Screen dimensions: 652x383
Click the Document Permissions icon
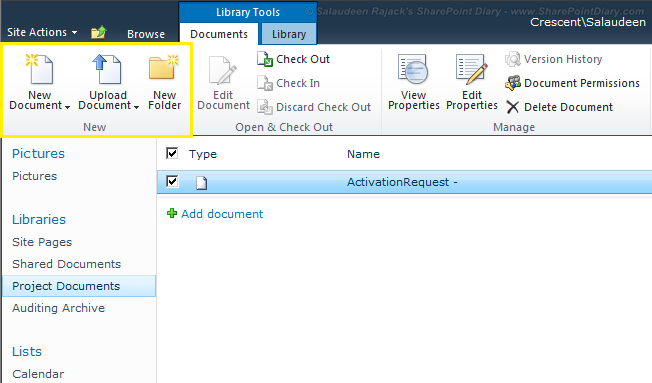pos(513,83)
